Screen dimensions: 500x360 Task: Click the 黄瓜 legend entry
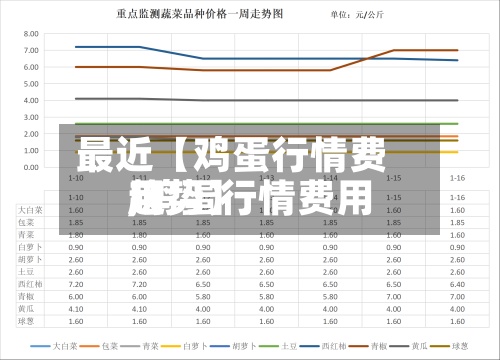pyautogui.click(x=408, y=346)
